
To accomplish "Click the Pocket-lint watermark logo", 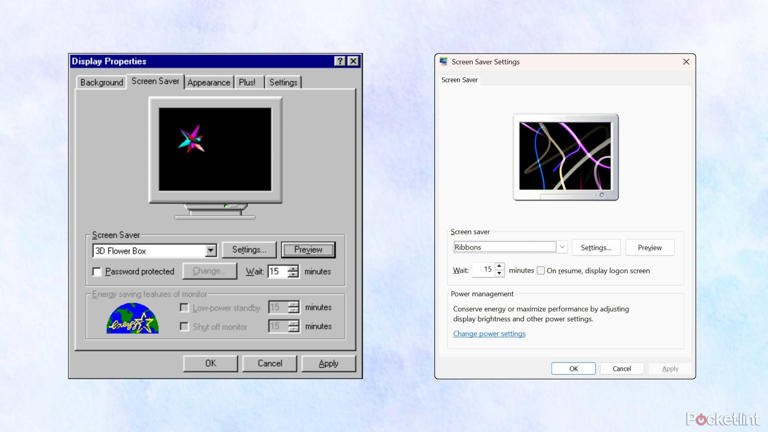I will click(722, 419).
